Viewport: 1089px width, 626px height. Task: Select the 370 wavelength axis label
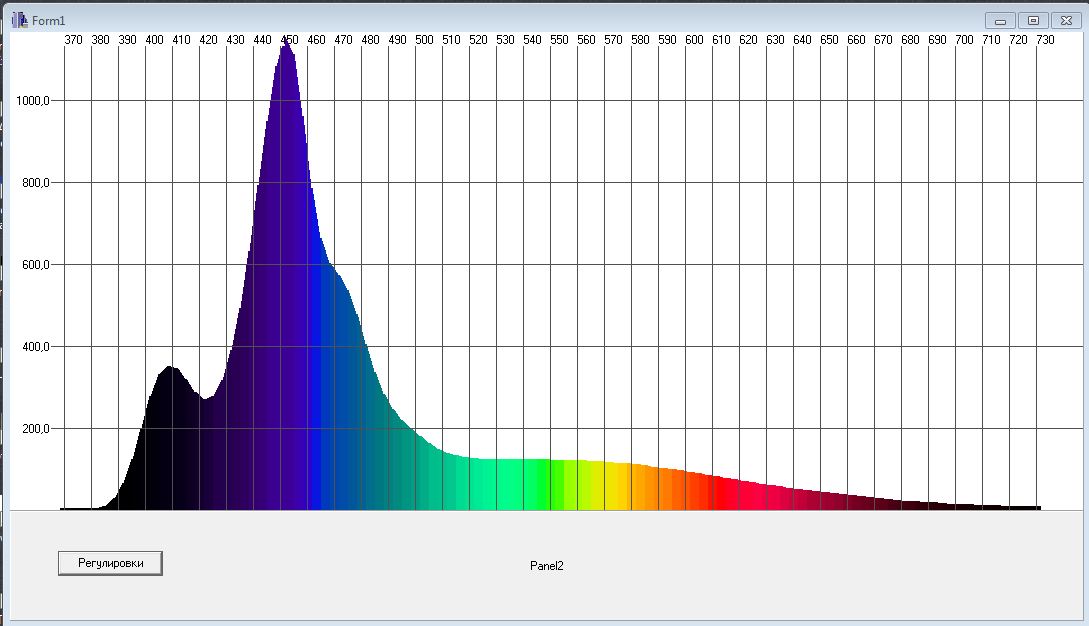tap(74, 40)
